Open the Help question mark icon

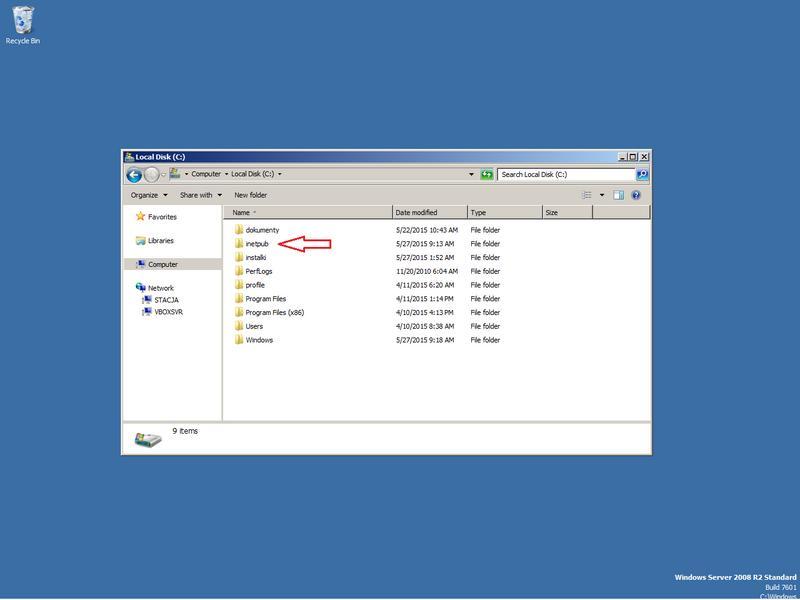(636, 195)
